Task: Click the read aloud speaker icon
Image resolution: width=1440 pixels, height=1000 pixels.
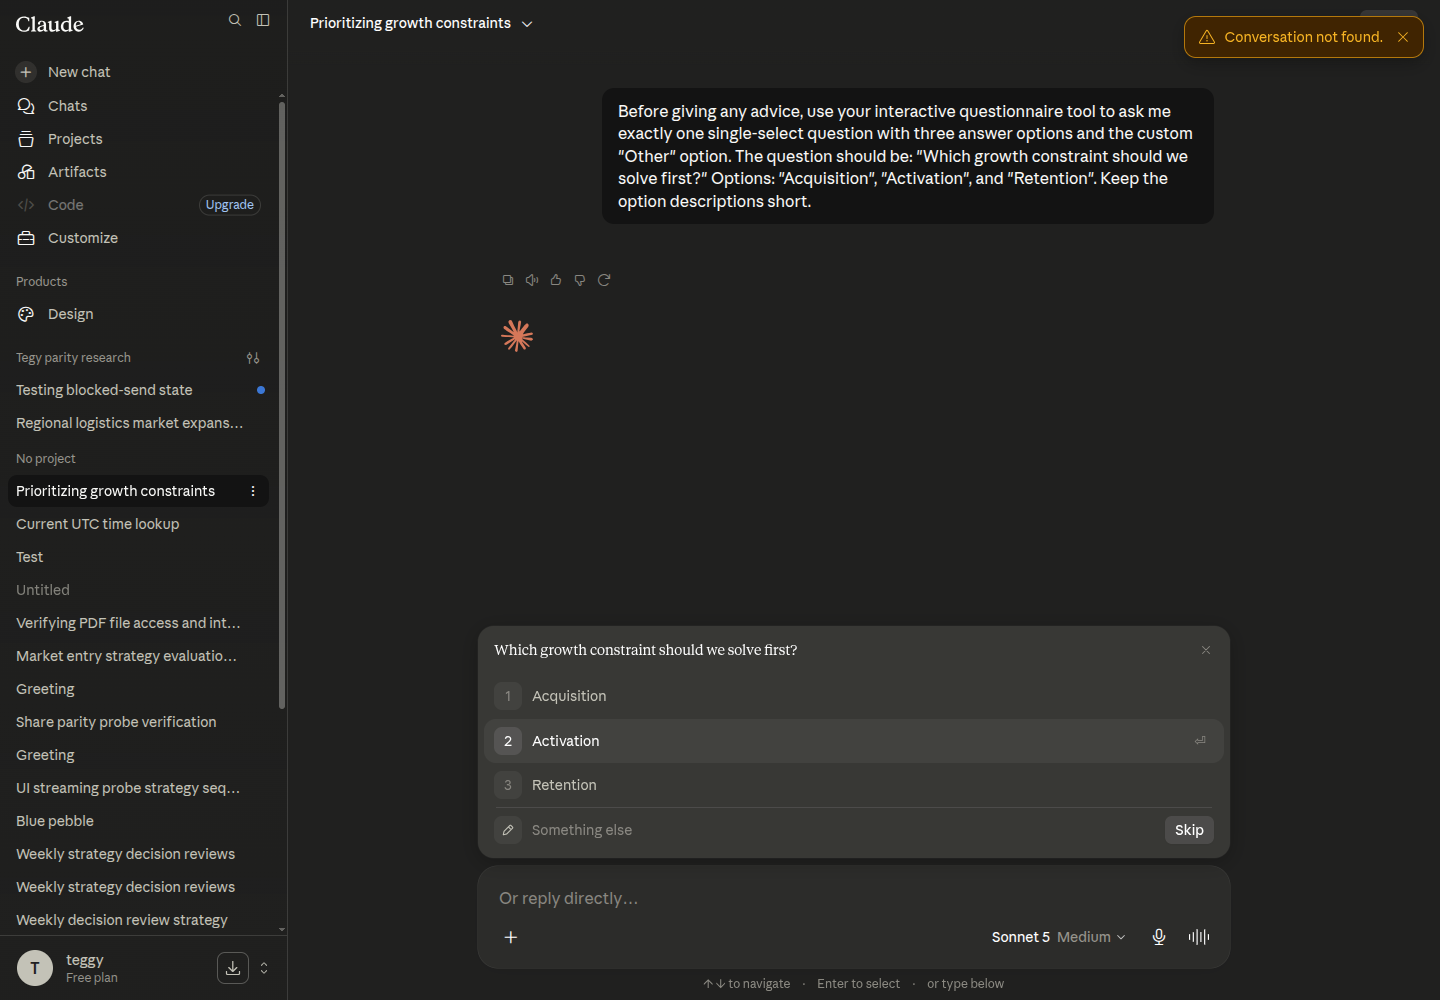Action: (x=532, y=280)
